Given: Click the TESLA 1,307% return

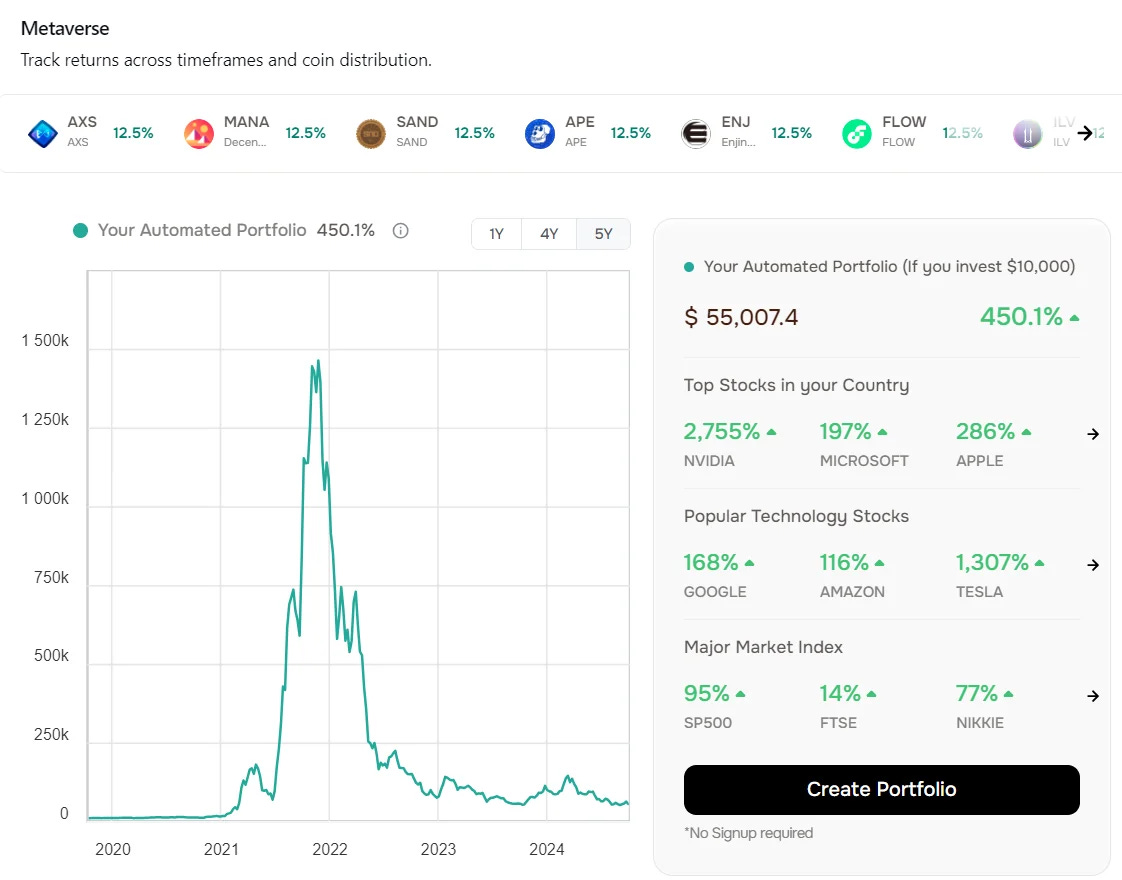Looking at the screenshot, I should (x=1000, y=562).
